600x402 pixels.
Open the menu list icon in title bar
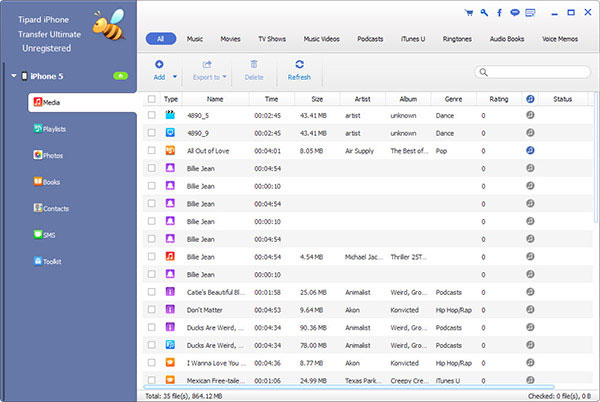coord(530,13)
